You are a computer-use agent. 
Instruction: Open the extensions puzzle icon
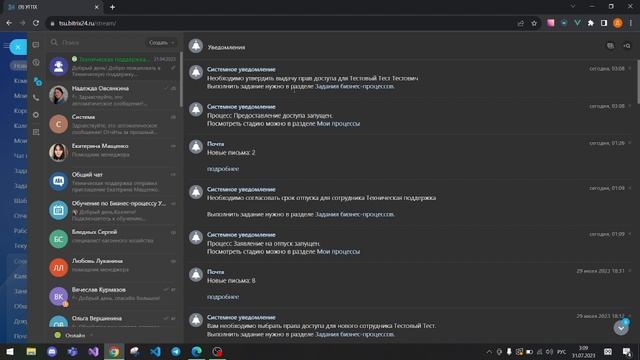[591, 23]
